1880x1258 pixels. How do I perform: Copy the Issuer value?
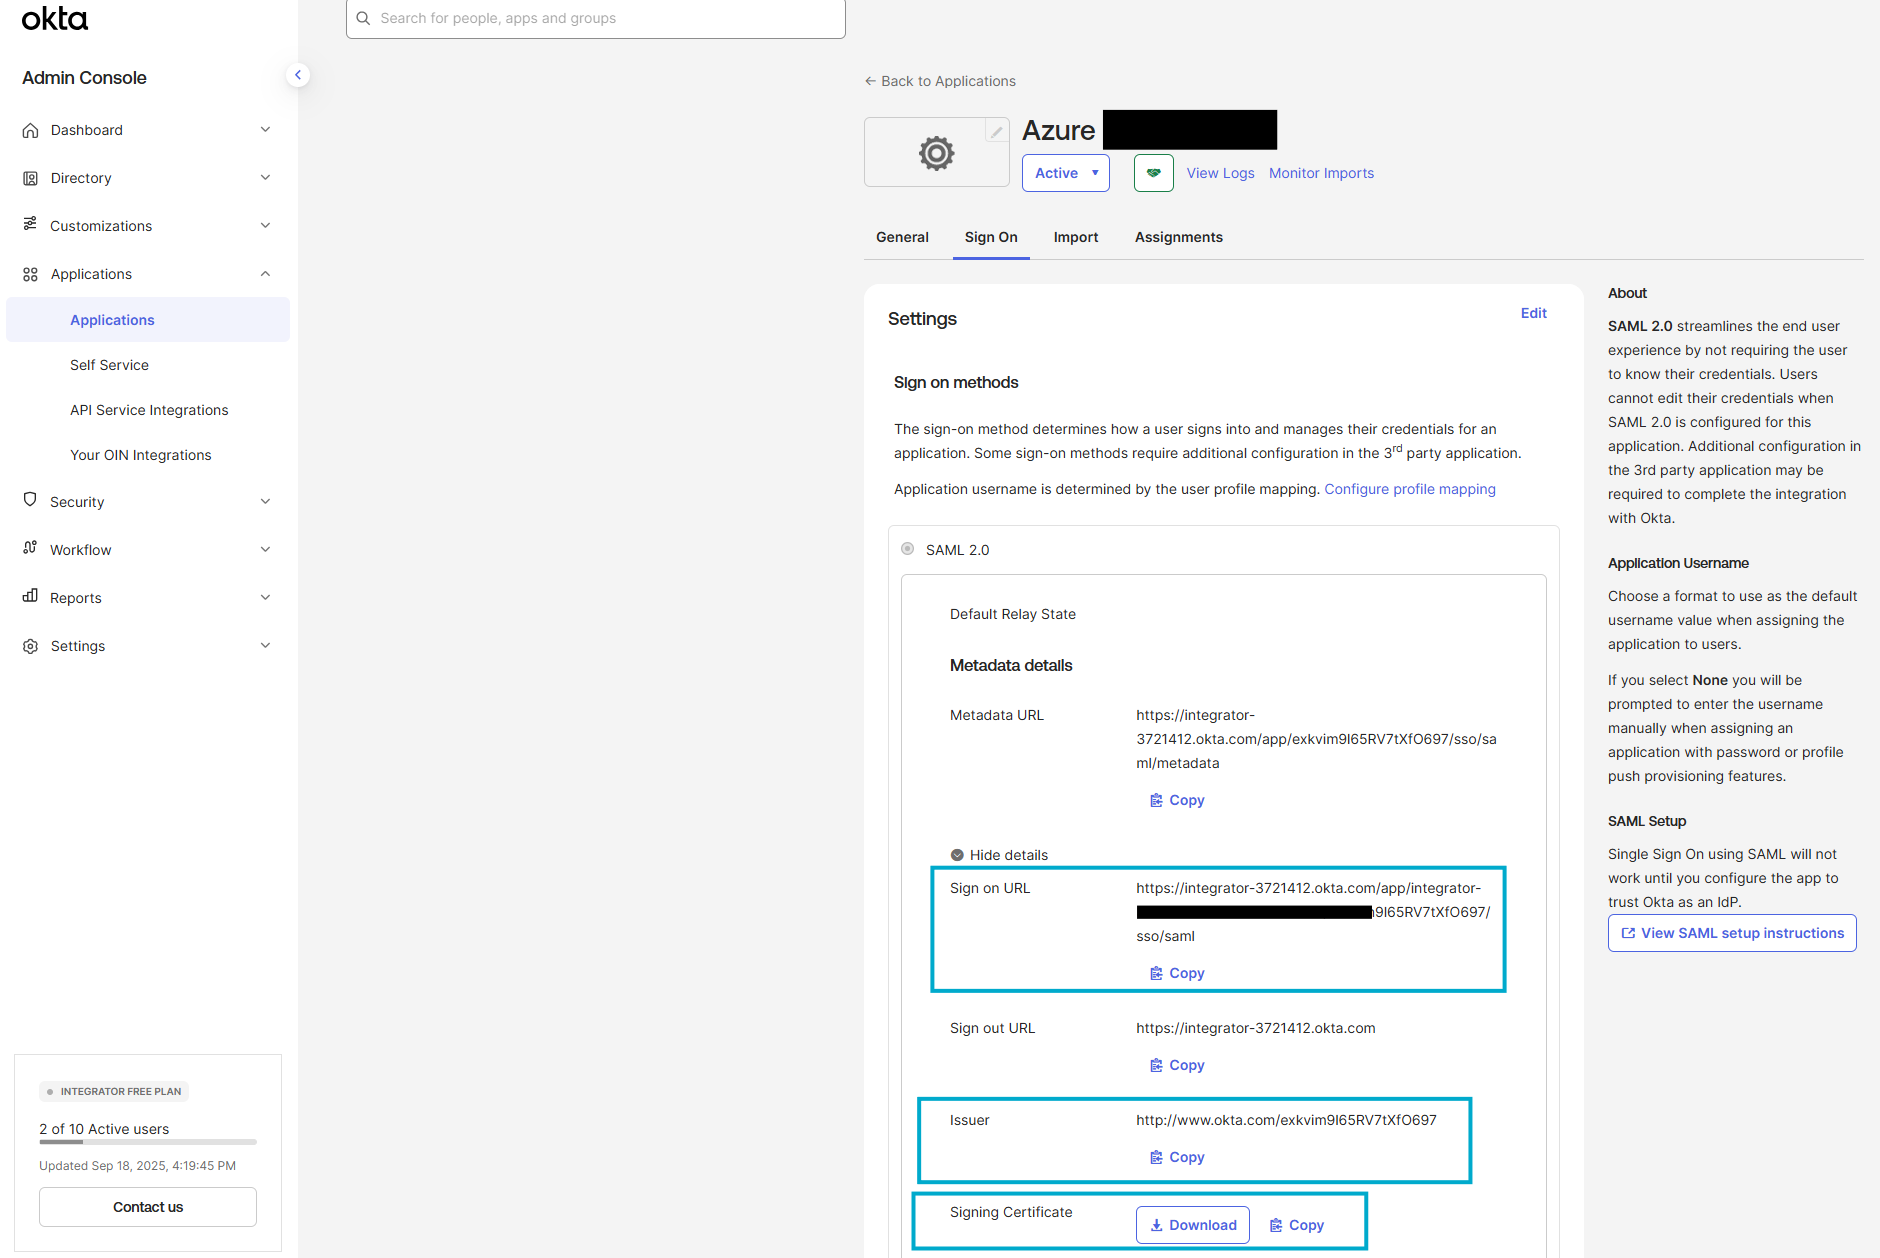1177,1157
